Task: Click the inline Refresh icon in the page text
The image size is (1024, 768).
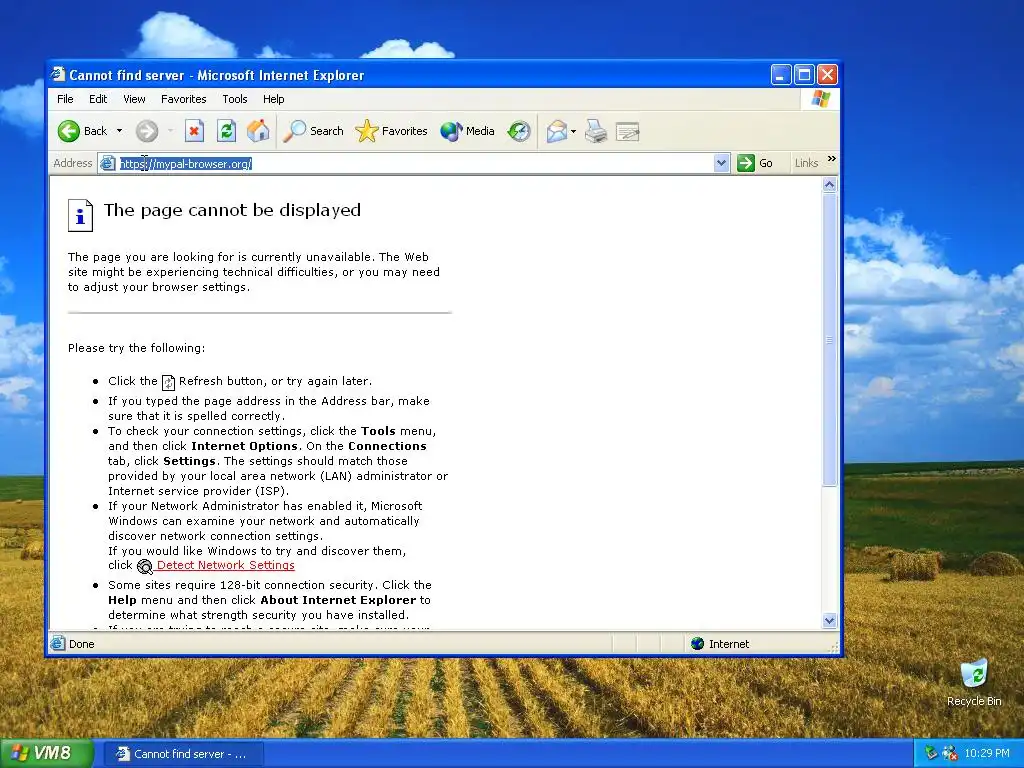Action: [x=168, y=382]
